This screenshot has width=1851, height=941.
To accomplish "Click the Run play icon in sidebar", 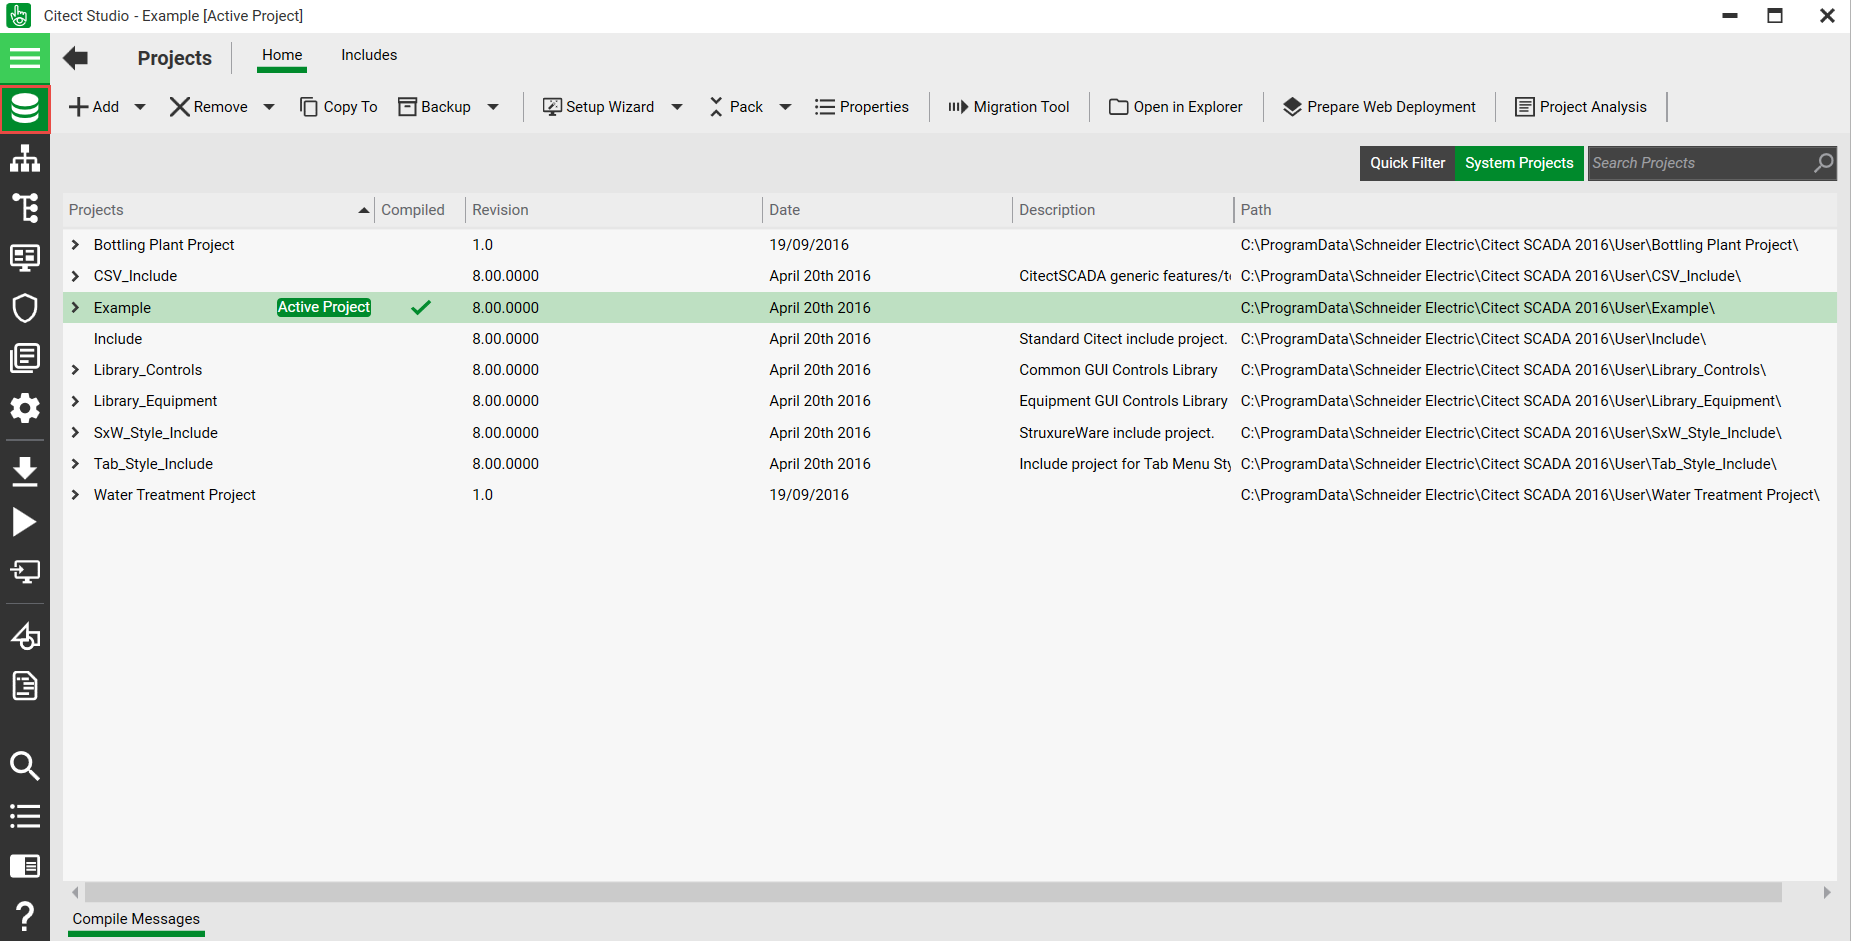I will (24, 522).
